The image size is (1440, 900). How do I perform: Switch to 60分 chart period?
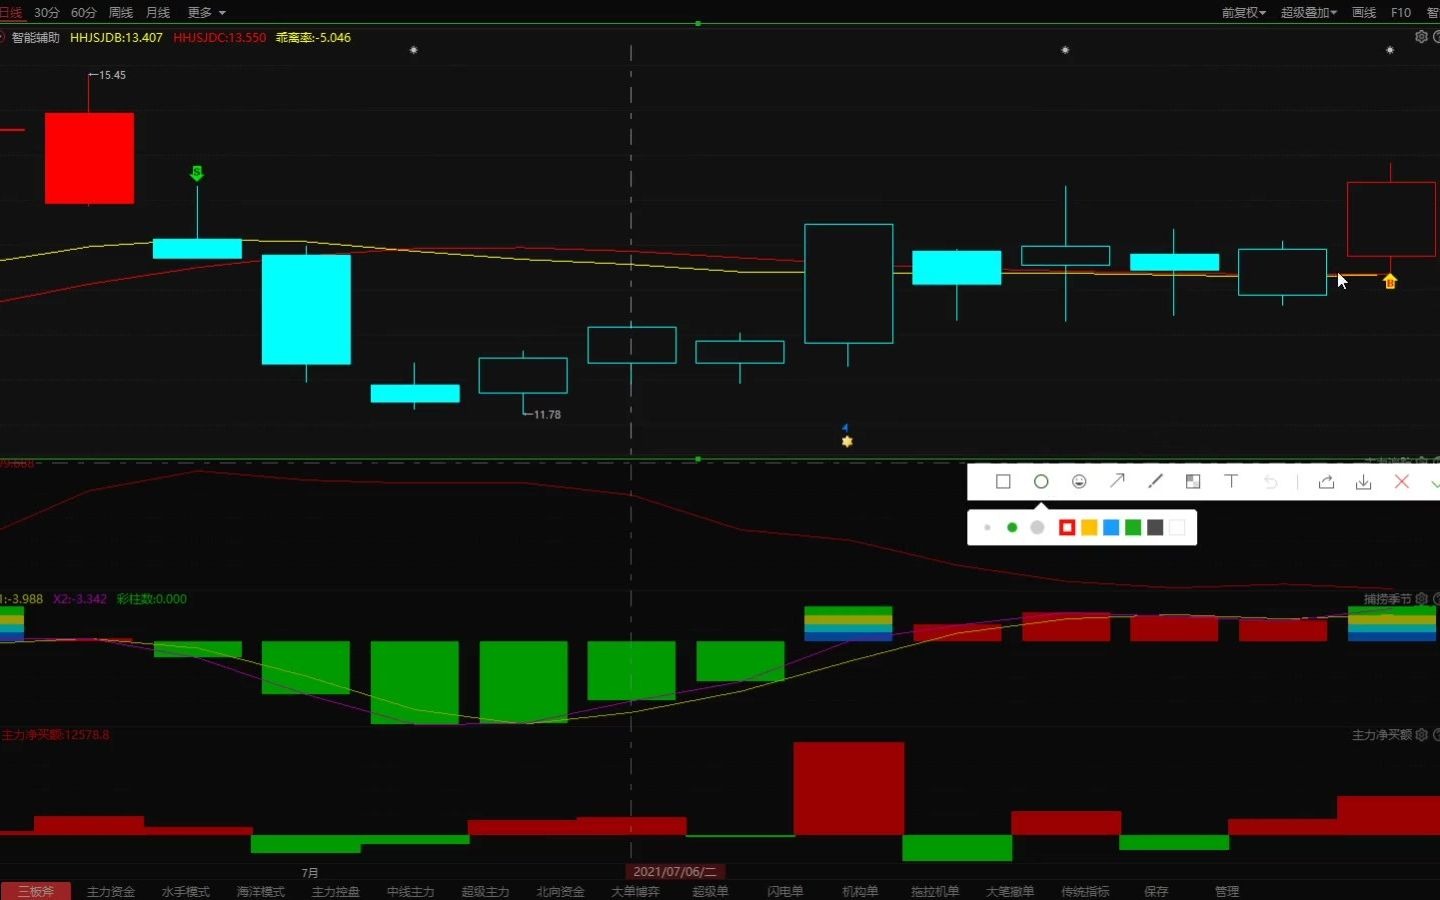(84, 12)
